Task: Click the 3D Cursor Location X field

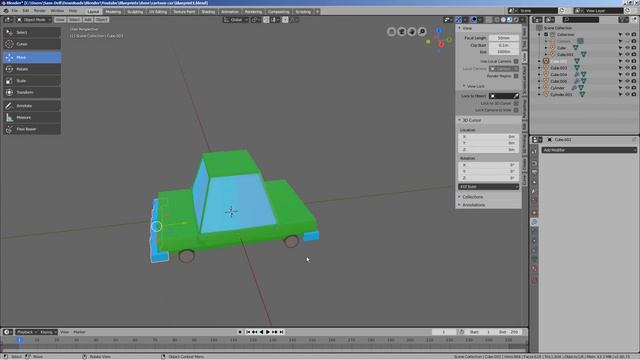Action: coord(489,137)
